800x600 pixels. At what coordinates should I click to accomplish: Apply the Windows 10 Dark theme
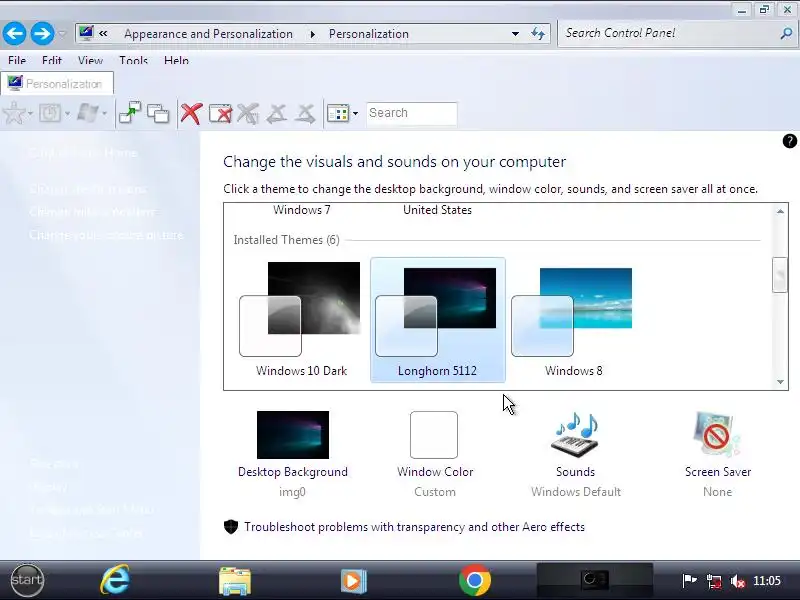pyautogui.click(x=302, y=320)
